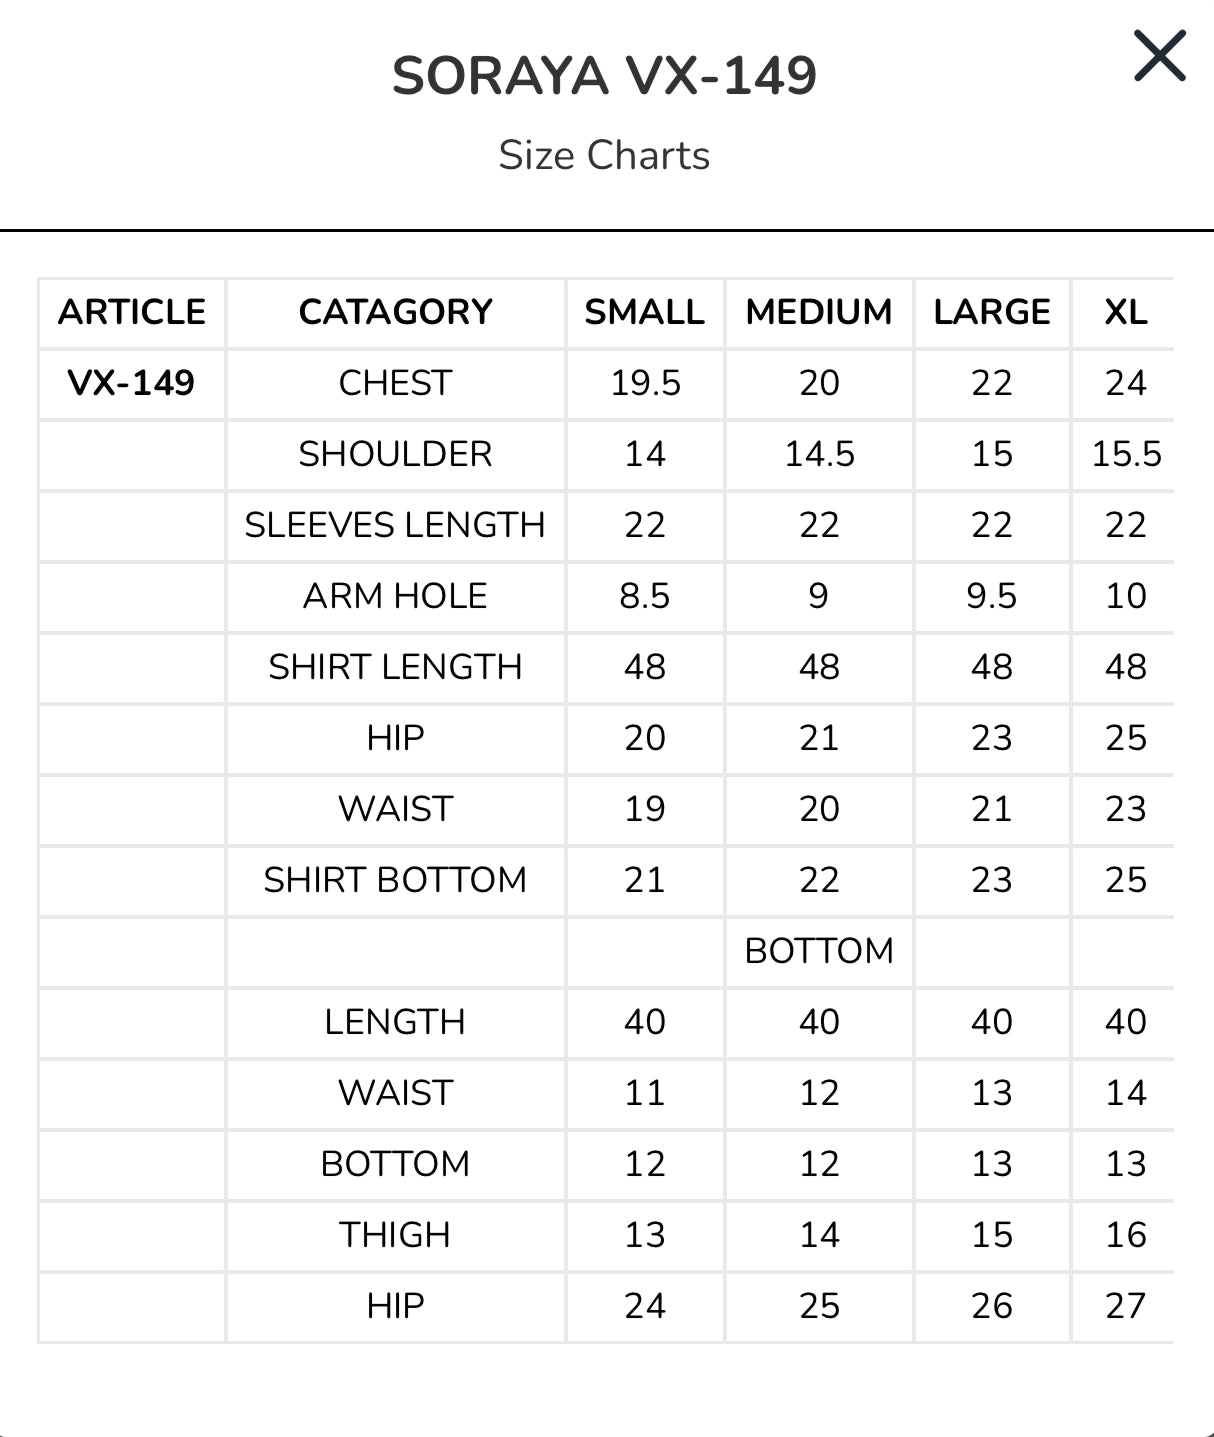Click the XL shoulder value 15.5
This screenshot has height=1437, width=1214.
[x=1126, y=454]
